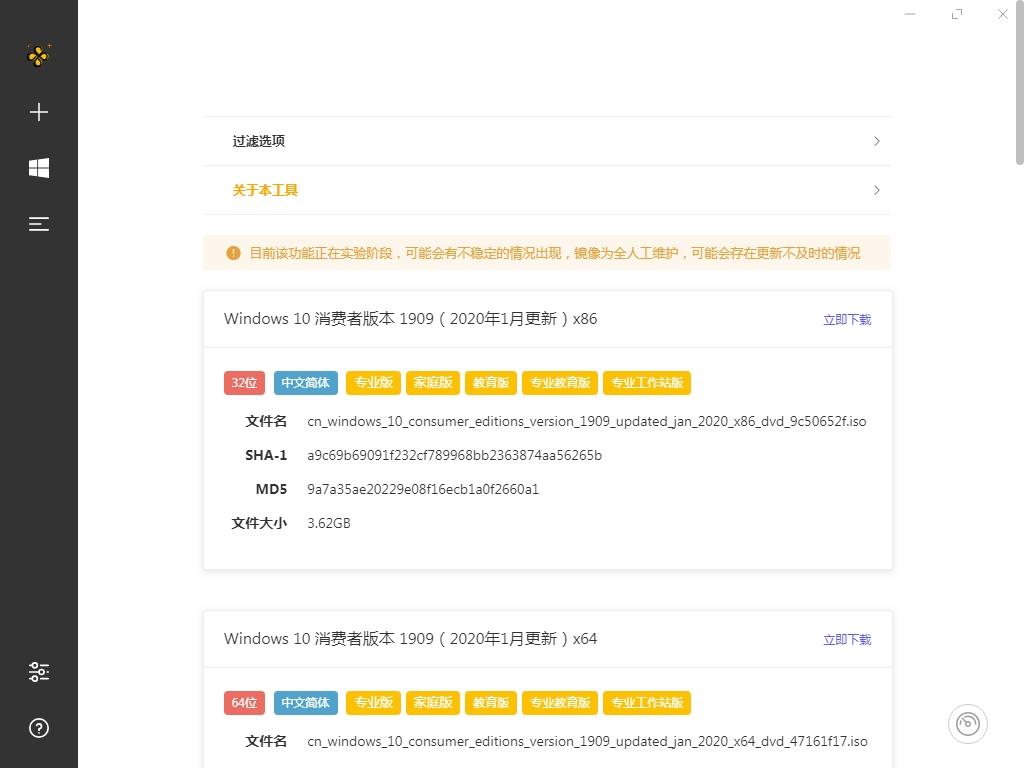Click 教育版 tag in the x86 card
This screenshot has width=1024, height=768.
coord(490,383)
